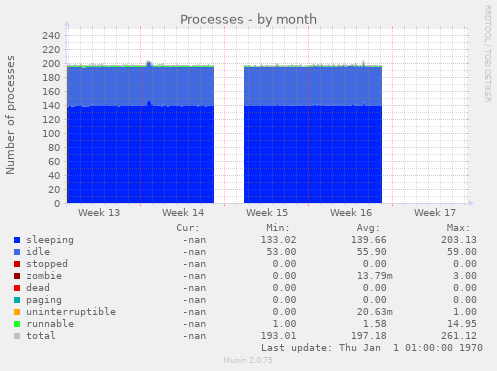Select the 'runnable' legend label
Viewport: 497px width, 371px height.
50,324
